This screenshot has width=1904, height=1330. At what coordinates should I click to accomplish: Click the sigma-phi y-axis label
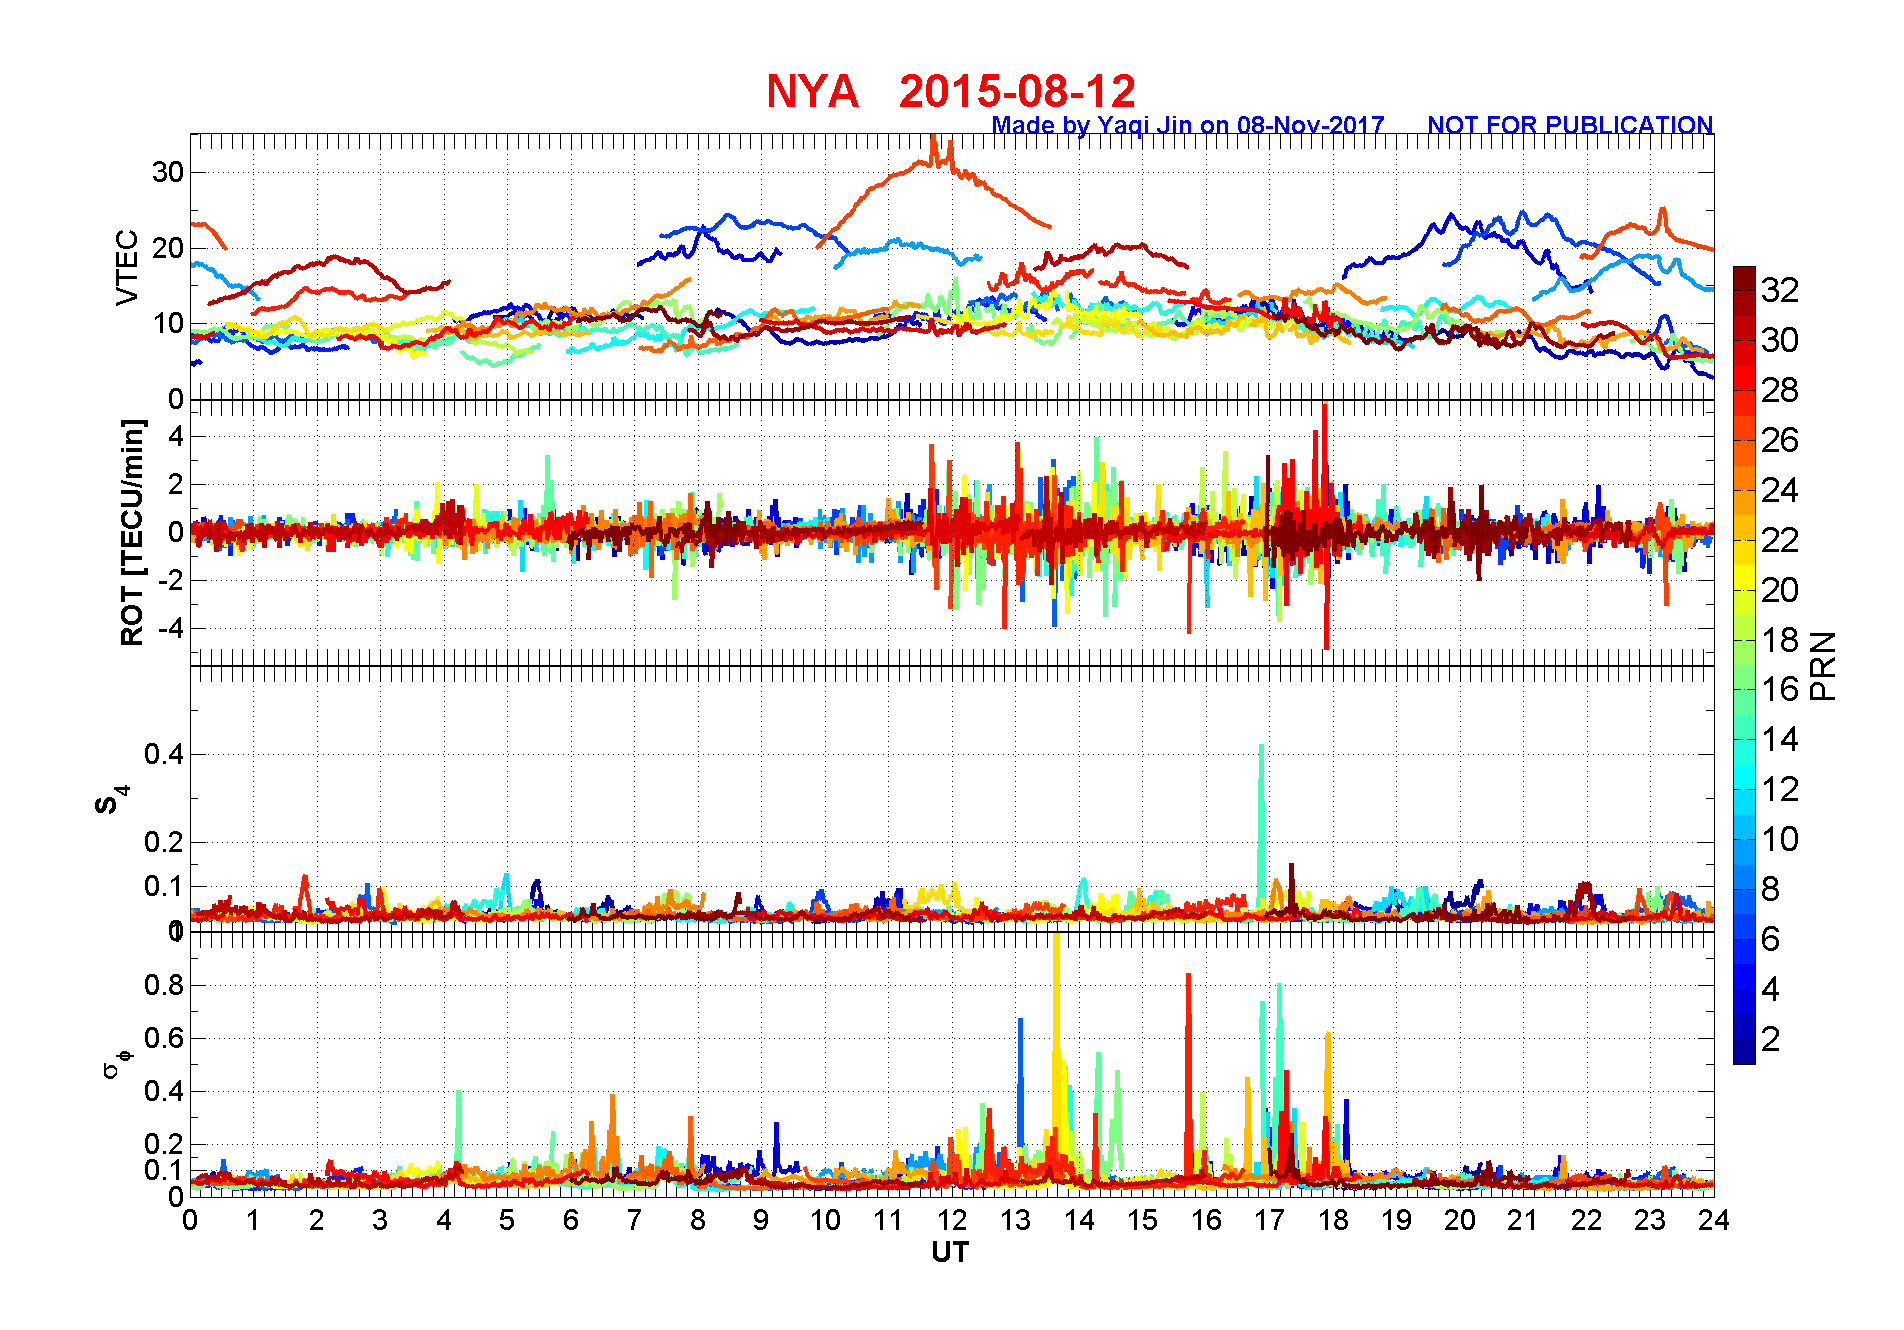(116, 1063)
